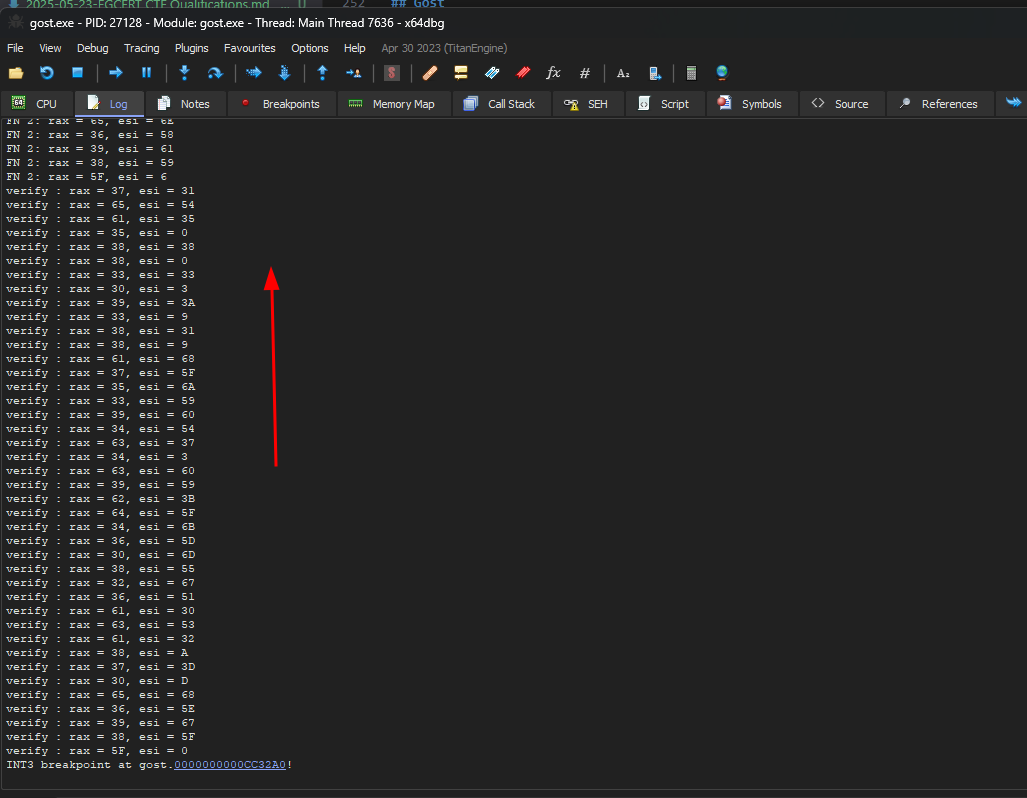Viewport: 1027px width, 798px height.
Task: Restart the debugged program via toolbar
Action: tap(46, 73)
